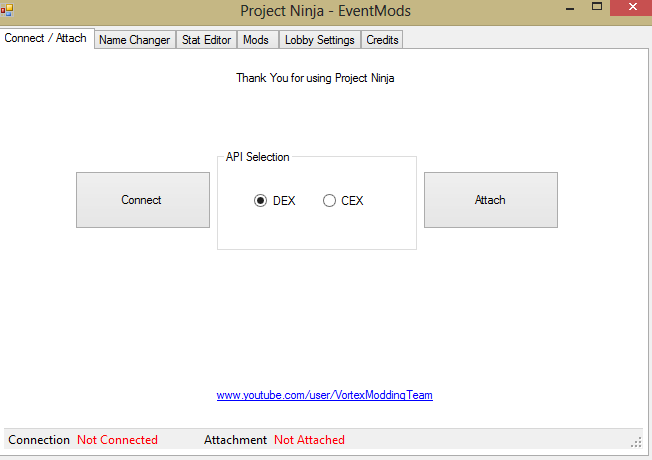This screenshot has height=460, width=652.
Task: Minimize the Project Ninja window
Action: point(570,8)
